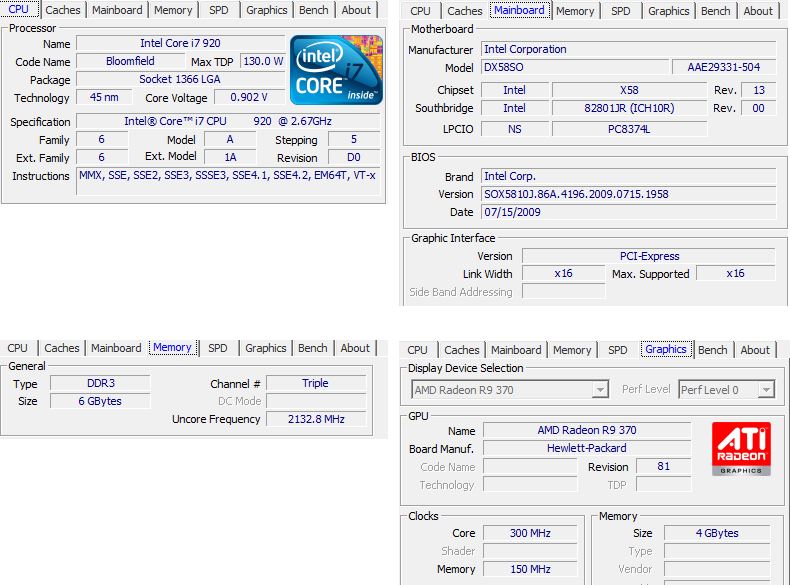Click the 4 GBytes GPU memory size
Image resolution: width=790 pixels, height=585 pixels.
click(717, 533)
